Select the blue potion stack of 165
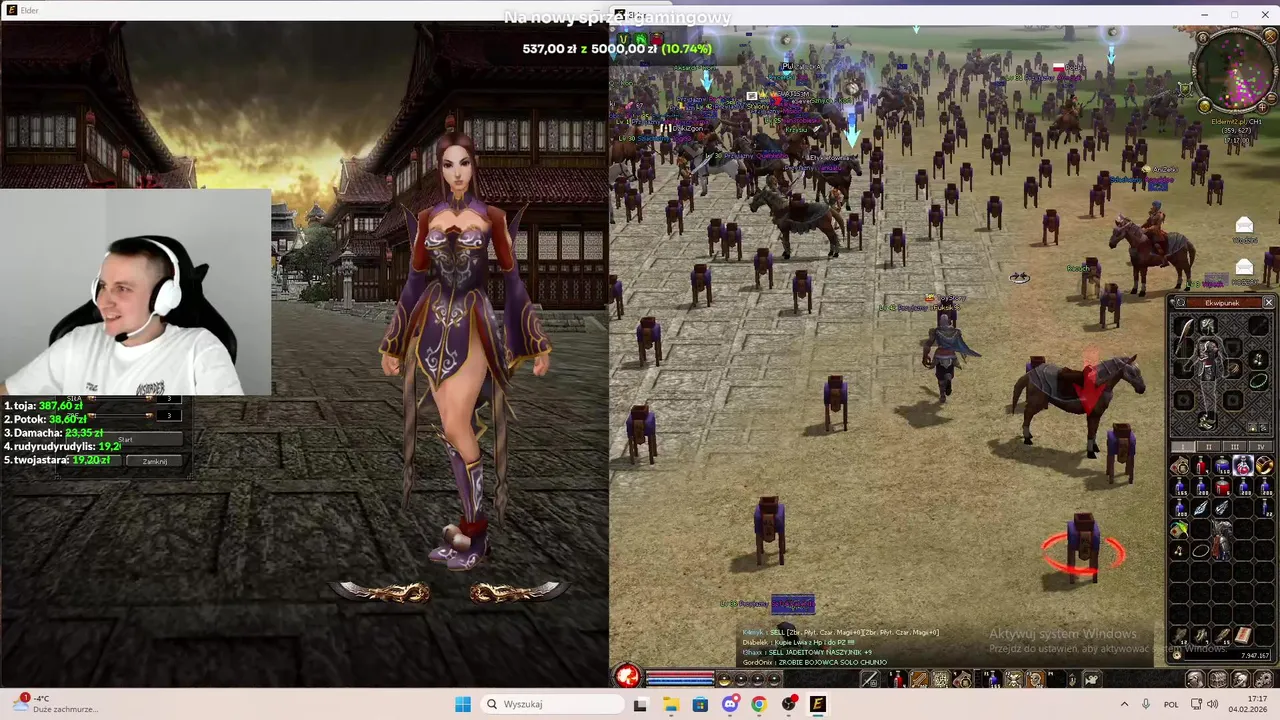 [1179, 488]
